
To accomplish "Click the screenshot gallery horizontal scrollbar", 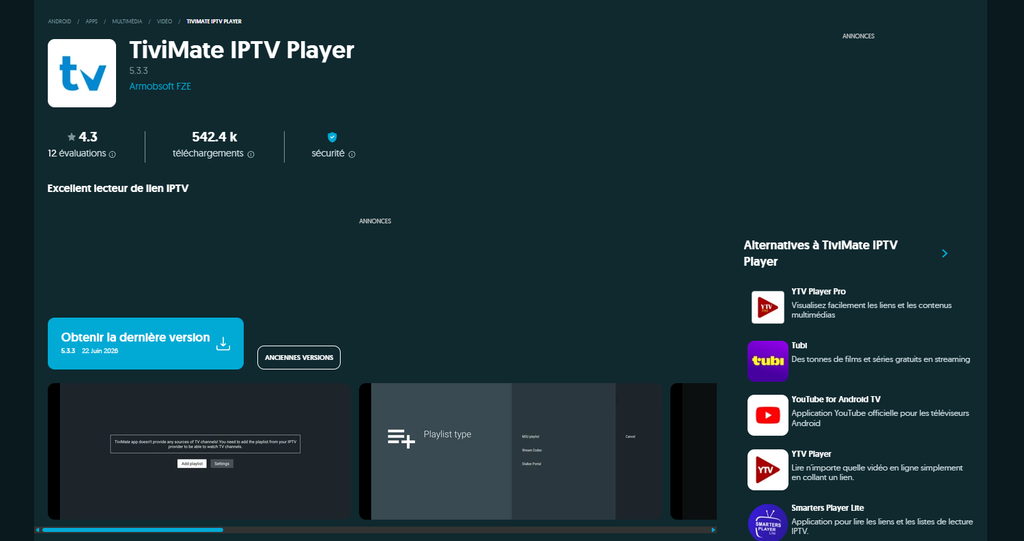I will pos(376,530).
